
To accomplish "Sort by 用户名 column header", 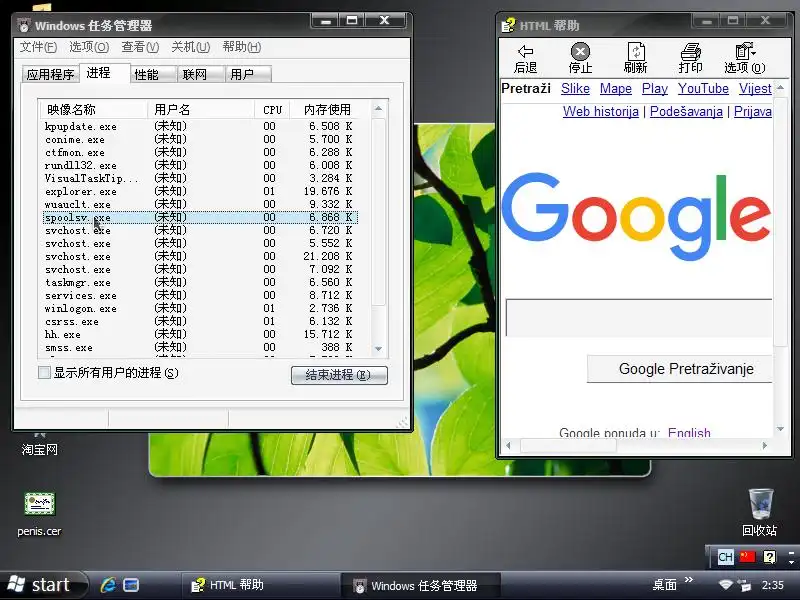I will [201, 110].
